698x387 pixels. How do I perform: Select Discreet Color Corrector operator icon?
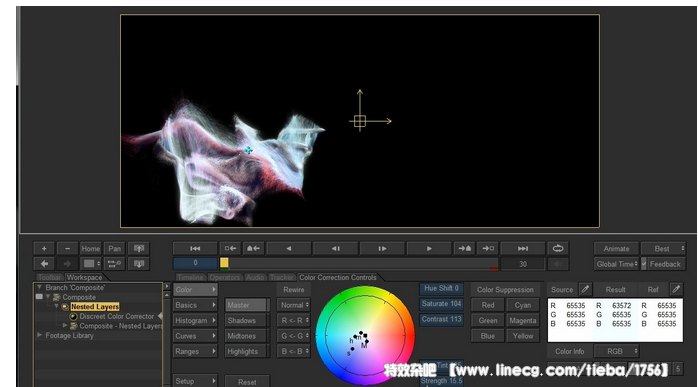coord(73,317)
